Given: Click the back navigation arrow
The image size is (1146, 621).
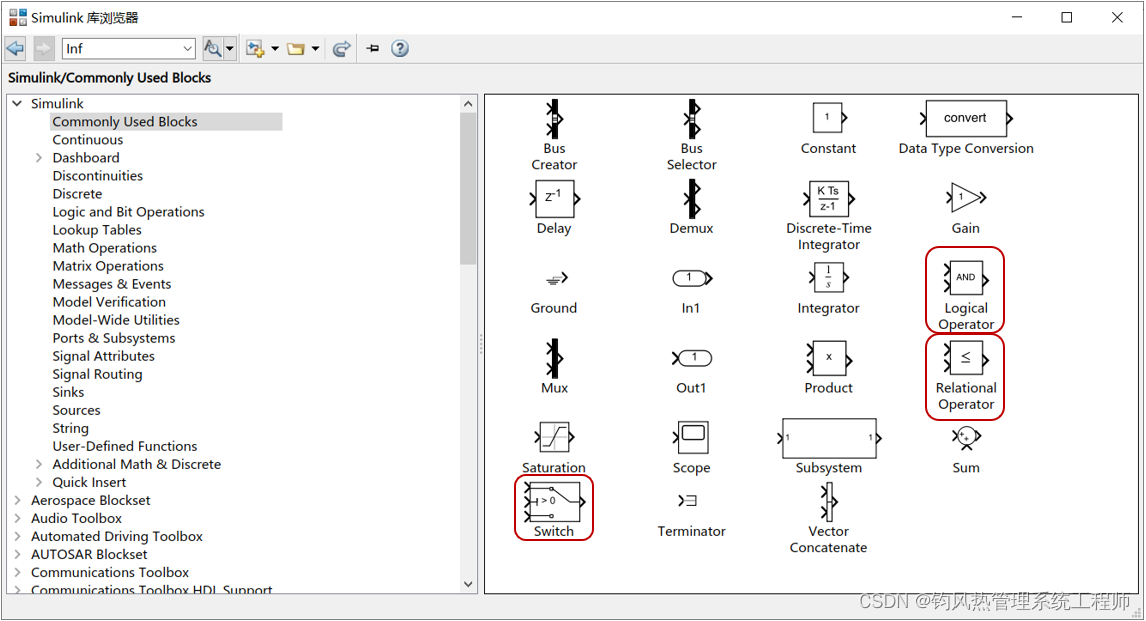Looking at the screenshot, I should 15,49.
